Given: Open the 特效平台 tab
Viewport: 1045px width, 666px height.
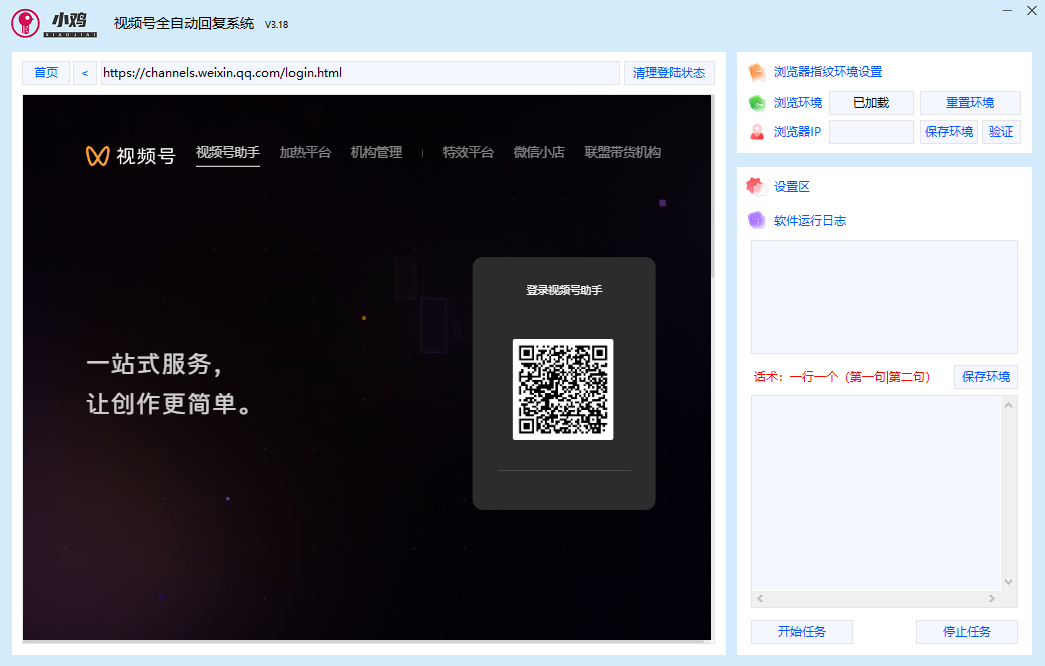Looking at the screenshot, I should (x=468, y=153).
